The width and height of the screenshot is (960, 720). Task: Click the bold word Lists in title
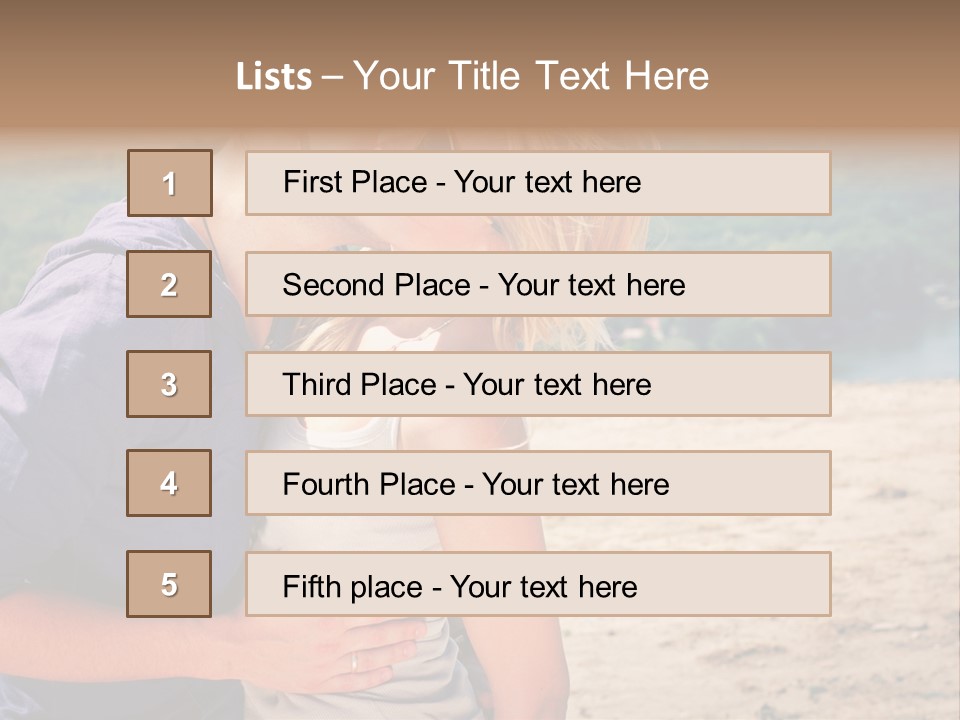click(x=273, y=77)
